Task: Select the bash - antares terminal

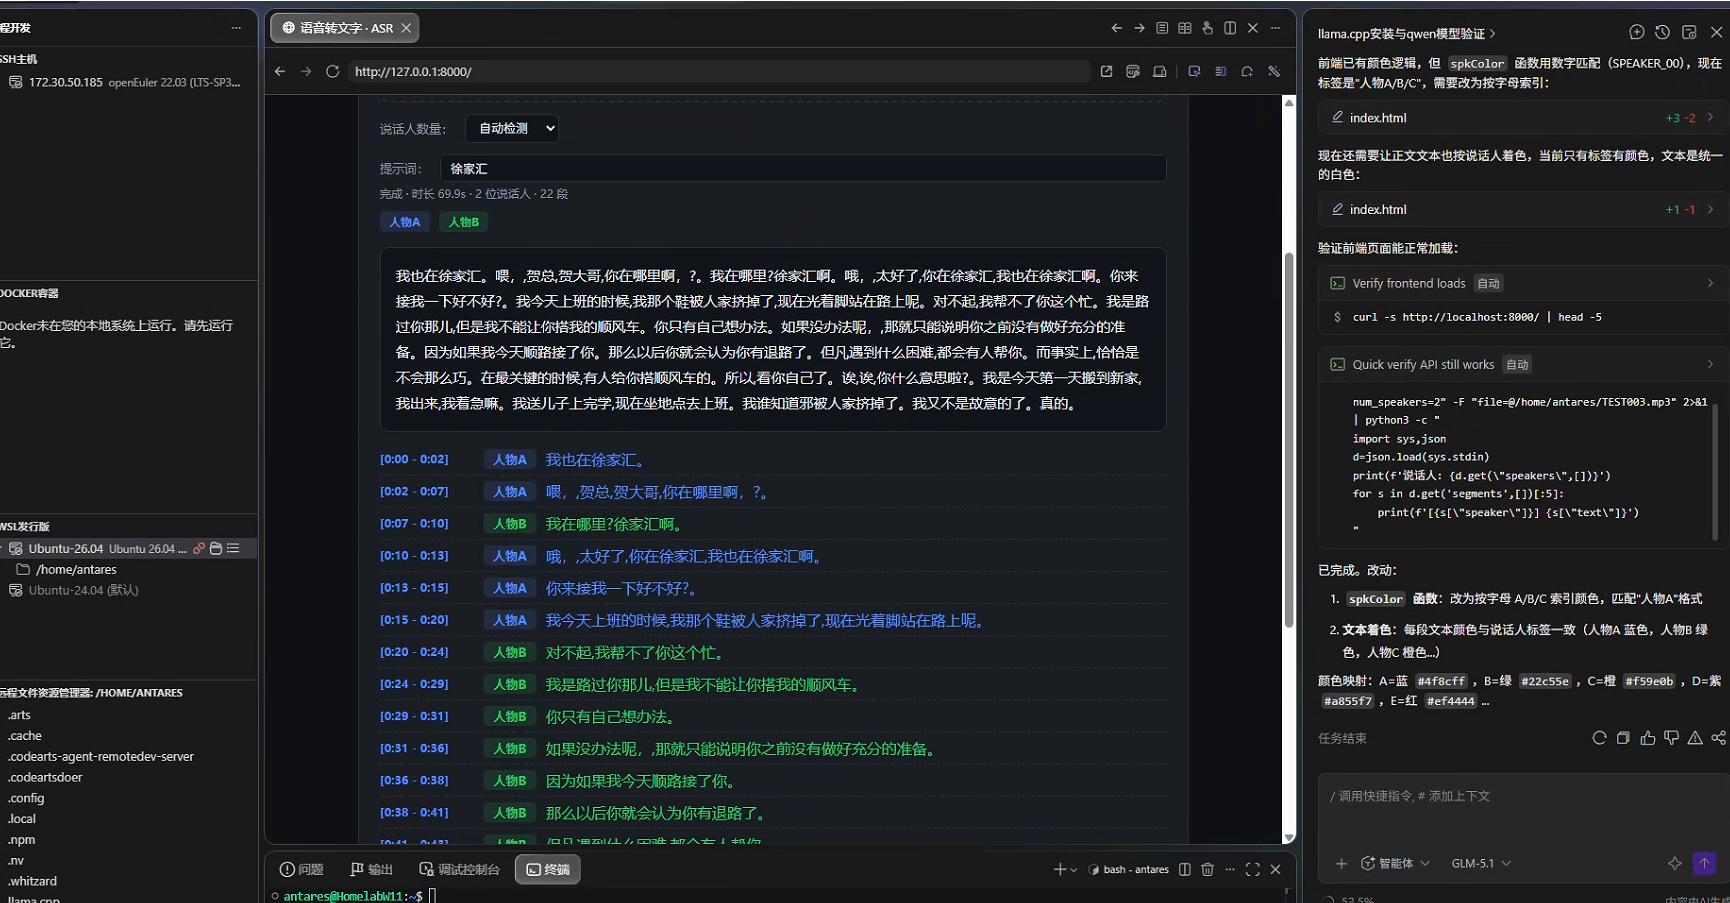Action: click(1129, 870)
